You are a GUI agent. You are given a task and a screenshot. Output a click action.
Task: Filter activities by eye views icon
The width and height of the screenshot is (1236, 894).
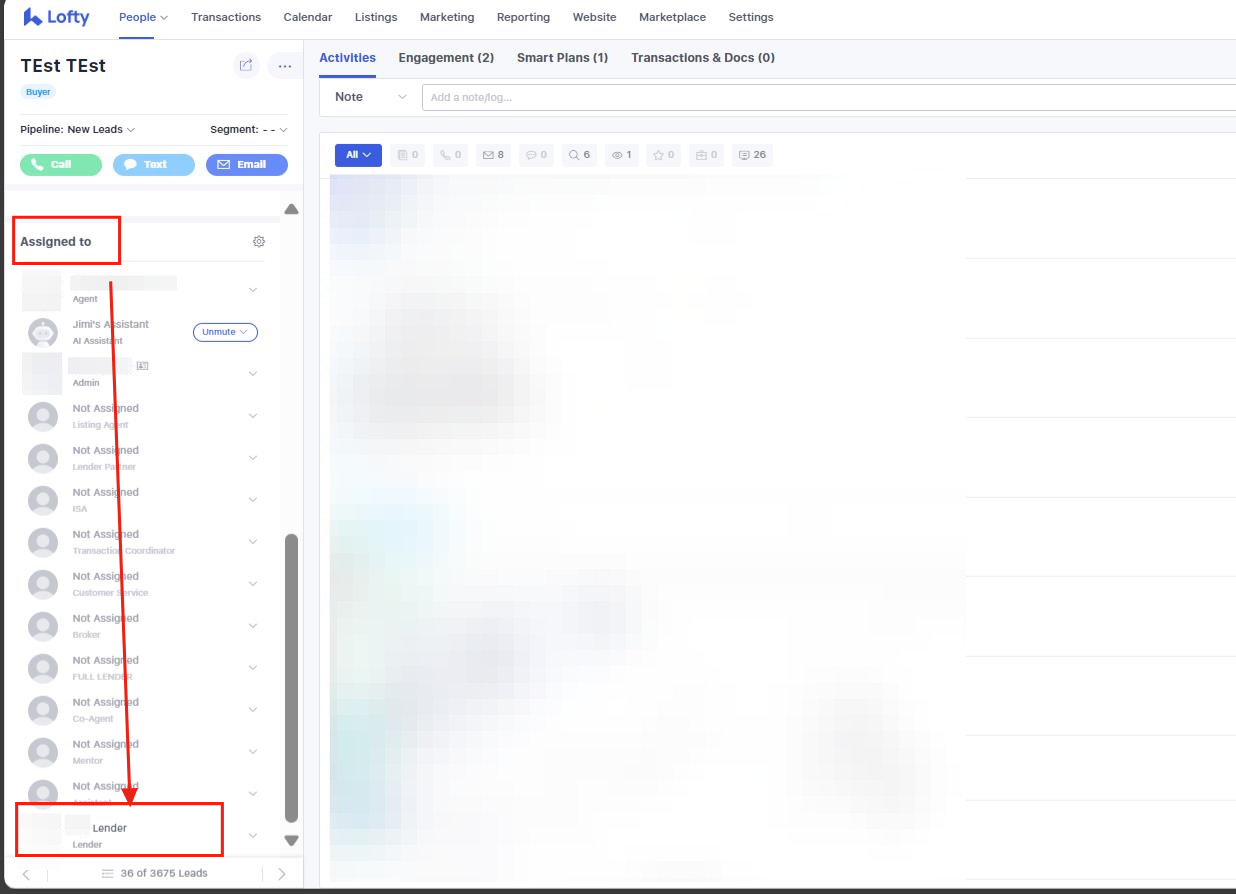[623, 155]
